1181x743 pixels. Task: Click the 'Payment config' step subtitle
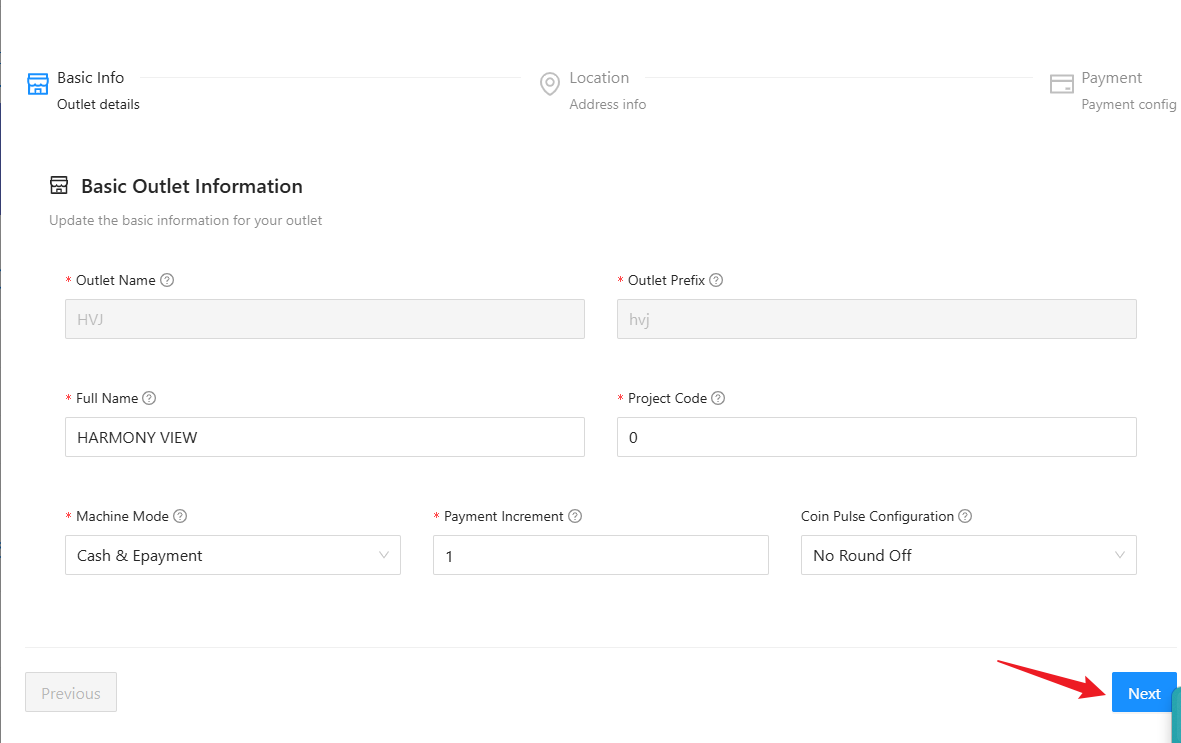(x=1129, y=105)
